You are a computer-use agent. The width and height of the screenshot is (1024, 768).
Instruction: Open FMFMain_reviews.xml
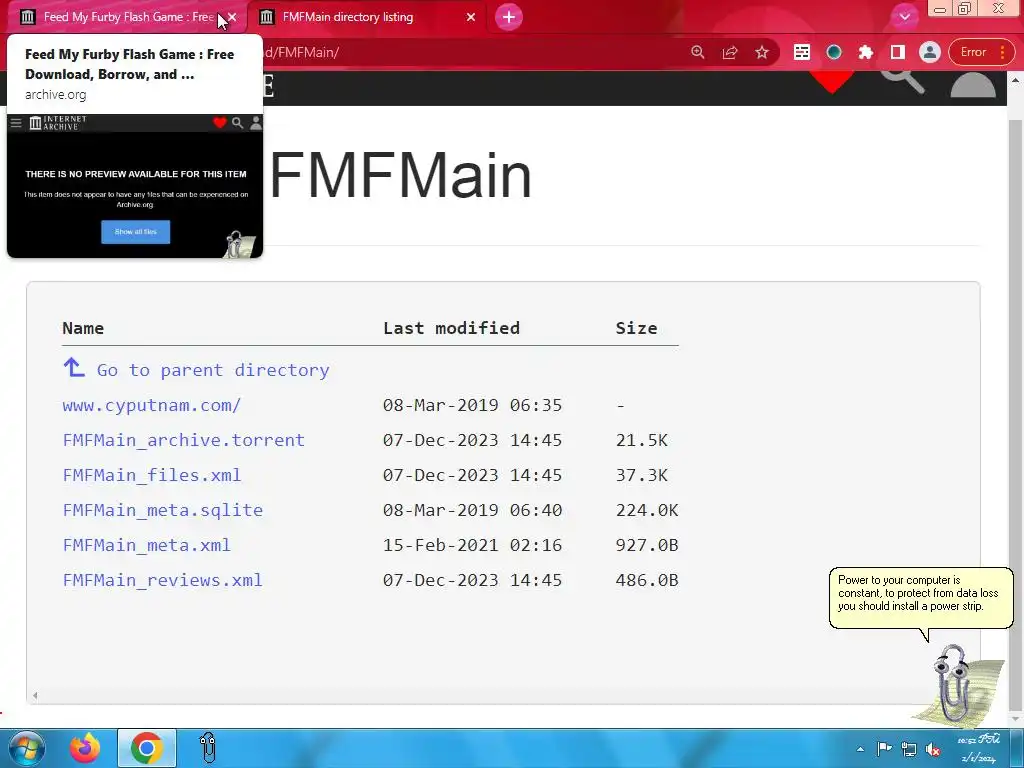[x=163, y=580]
